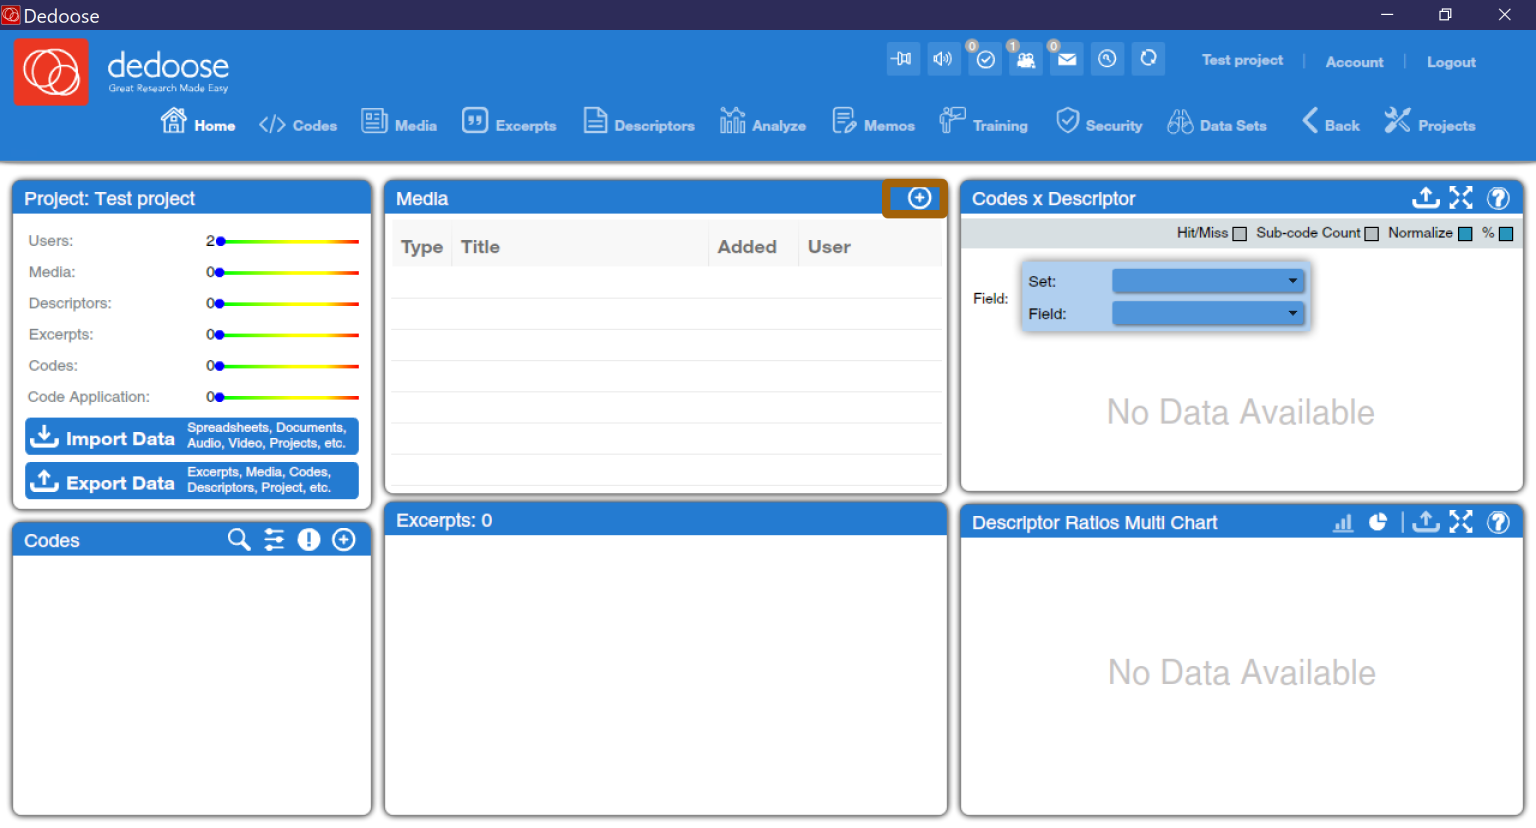Open the Codes workspace
The width and height of the screenshot is (1536, 828).
coord(297,123)
